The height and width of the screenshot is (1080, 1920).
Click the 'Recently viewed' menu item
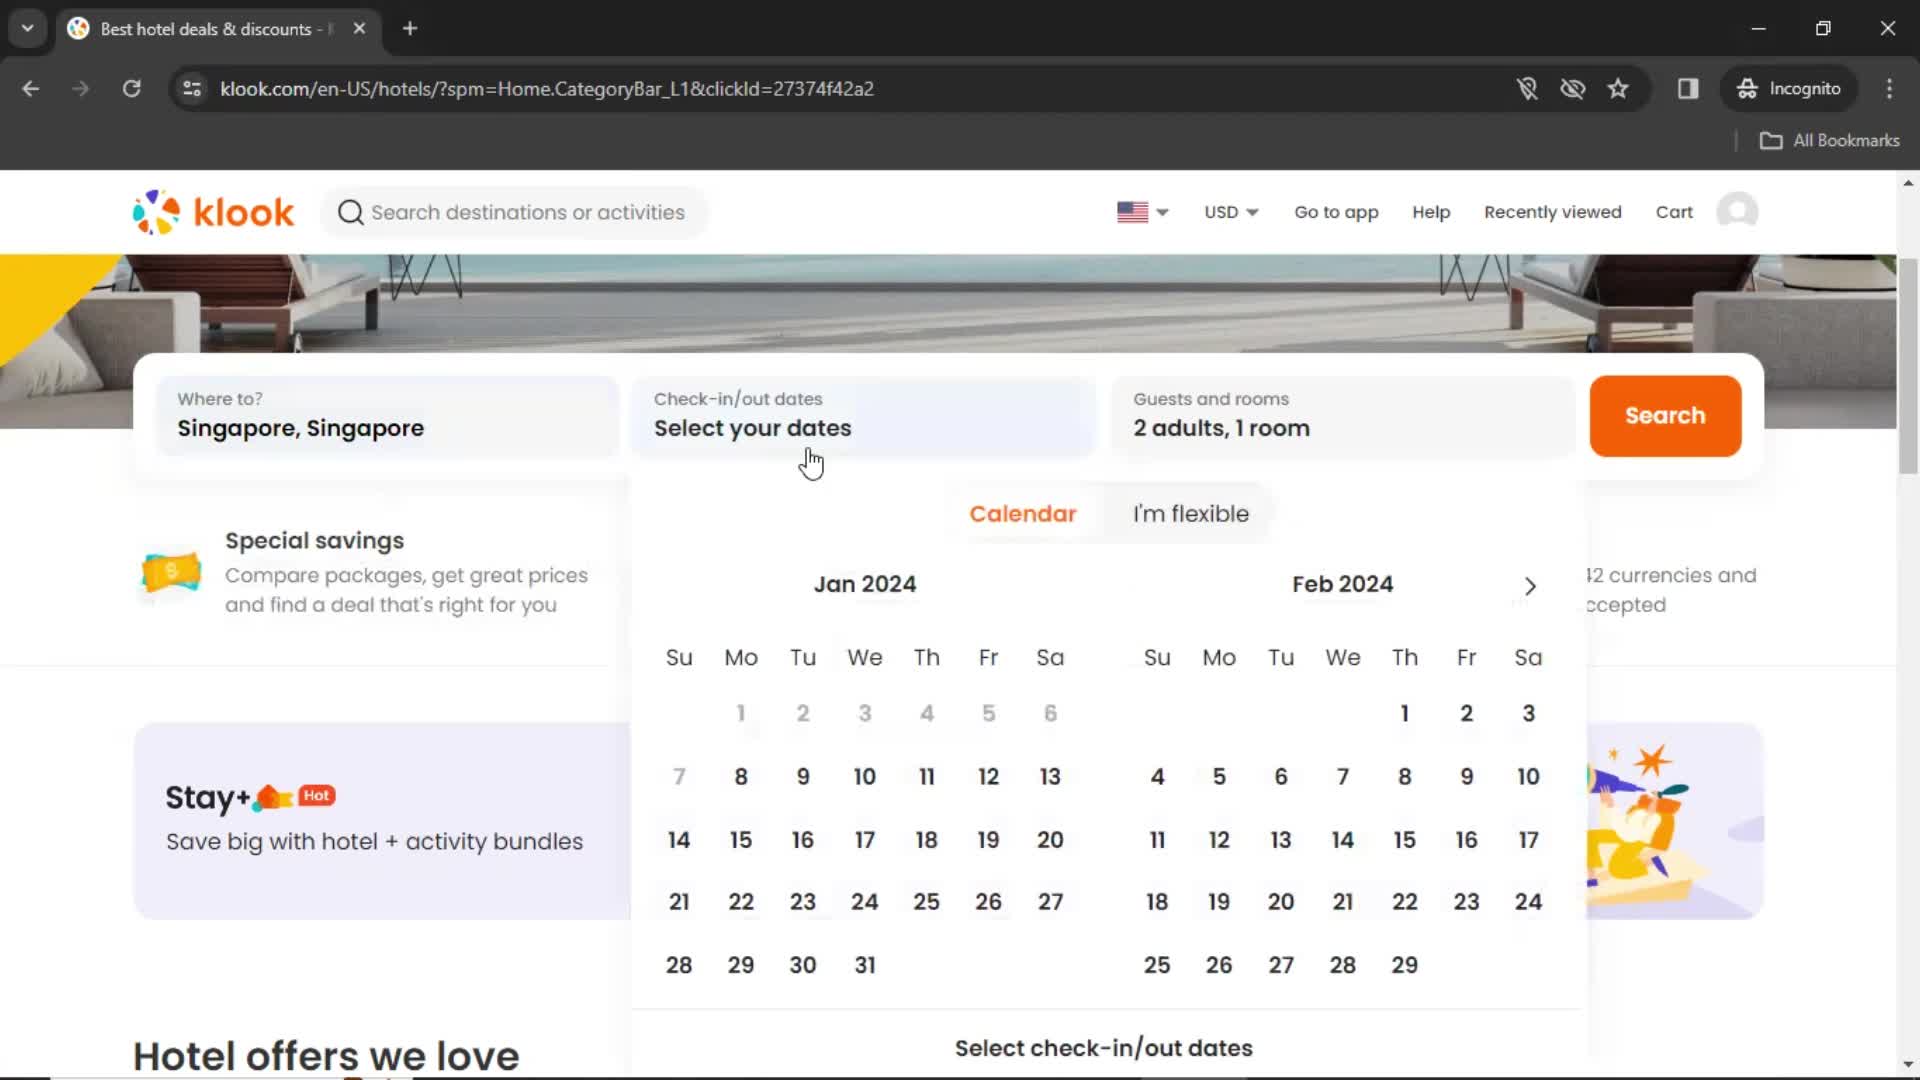1552,212
